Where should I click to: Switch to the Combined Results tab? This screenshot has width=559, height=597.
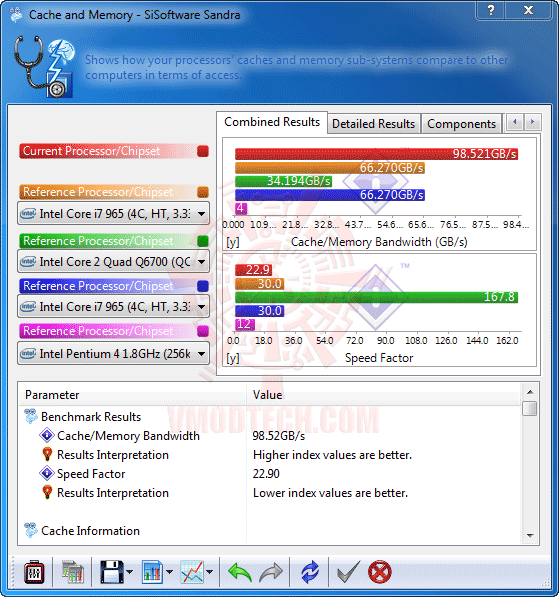coord(272,122)
